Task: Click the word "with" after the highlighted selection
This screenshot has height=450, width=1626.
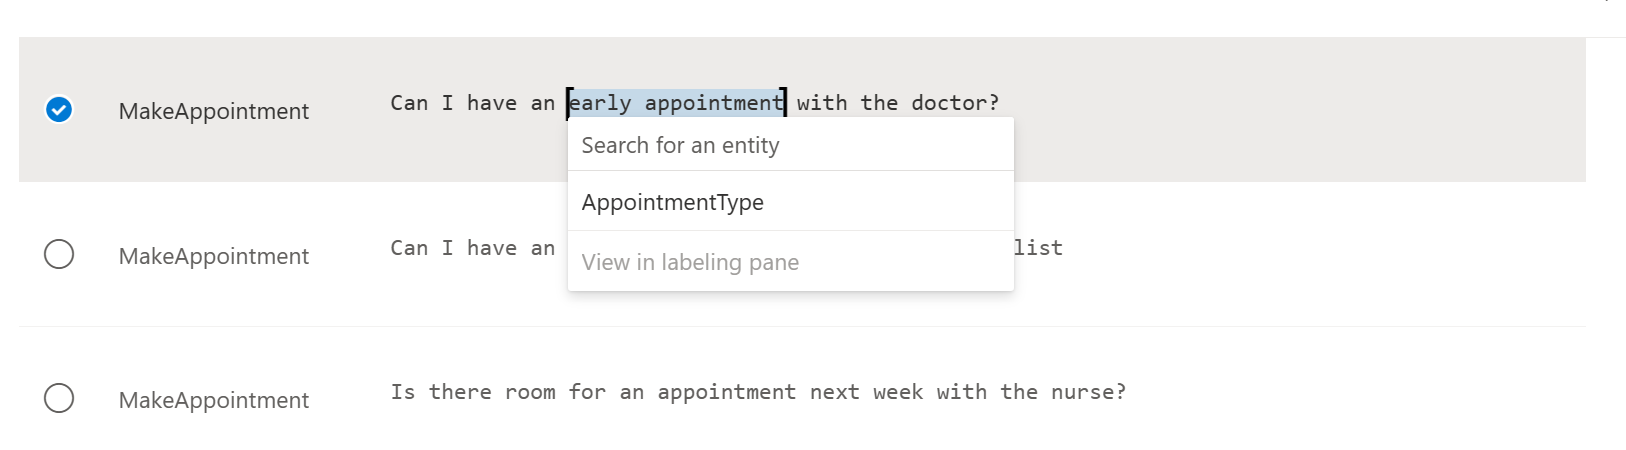Action: [822, 103]
